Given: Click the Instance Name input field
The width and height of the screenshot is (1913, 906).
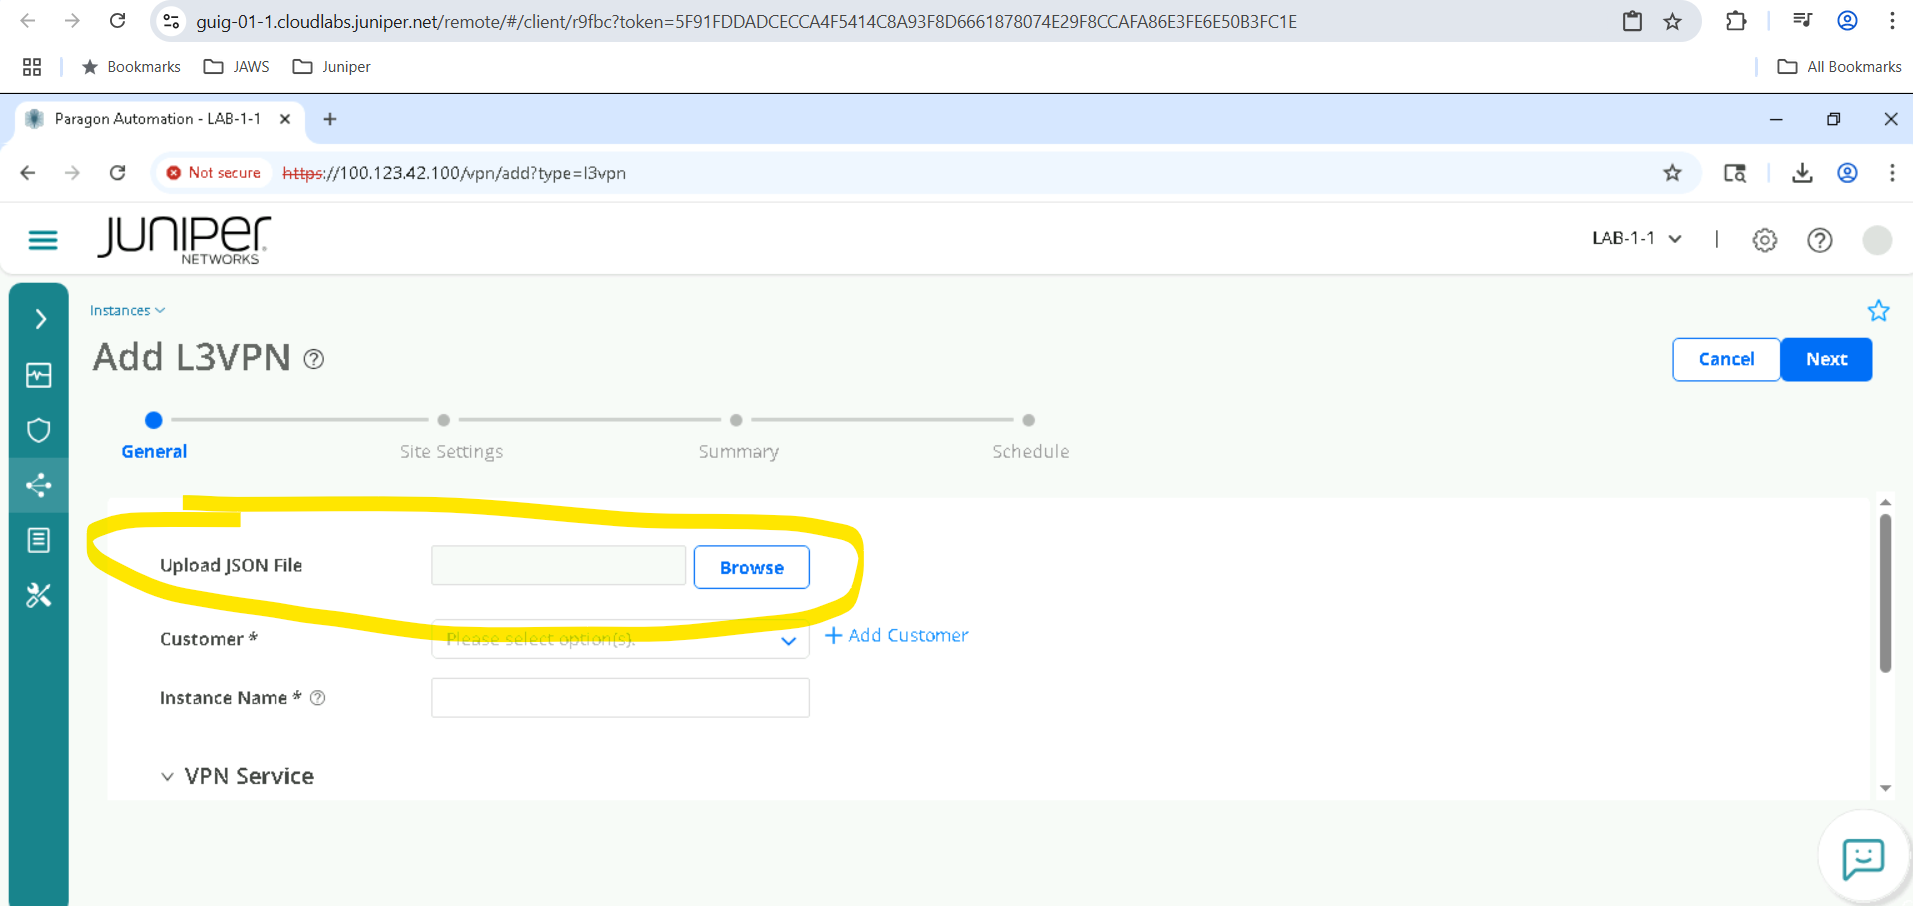Looking at the screenshot, I should tap(620, 698).
